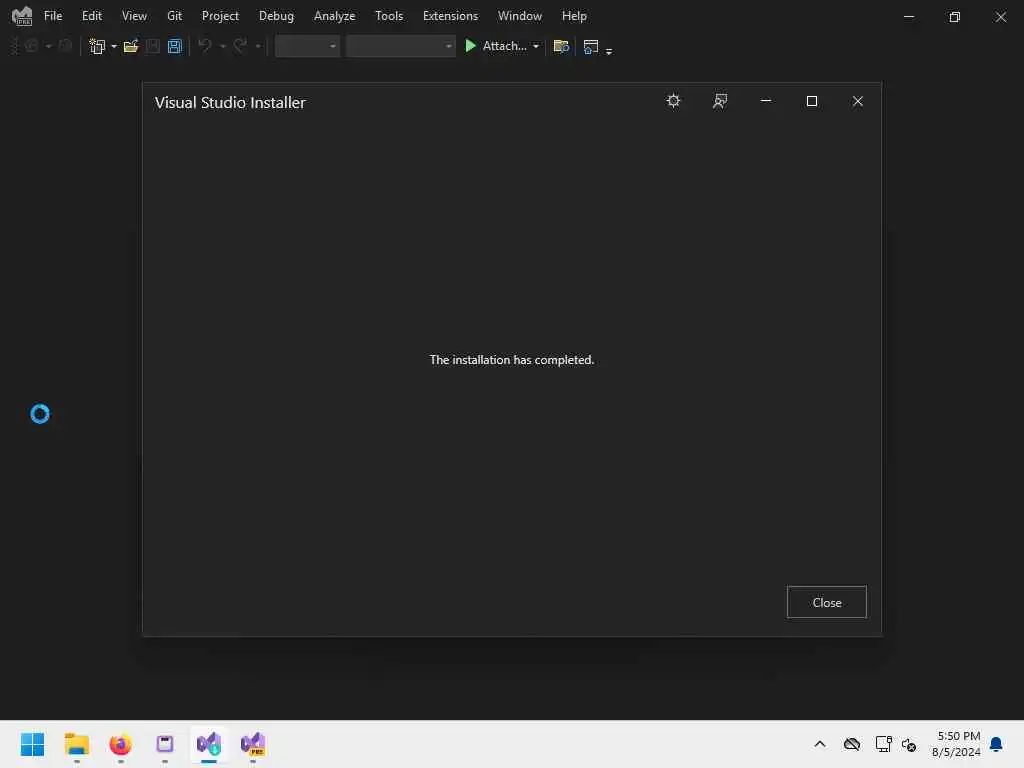Open the Help menu
Screen dimensions: 1024x768
574,16
